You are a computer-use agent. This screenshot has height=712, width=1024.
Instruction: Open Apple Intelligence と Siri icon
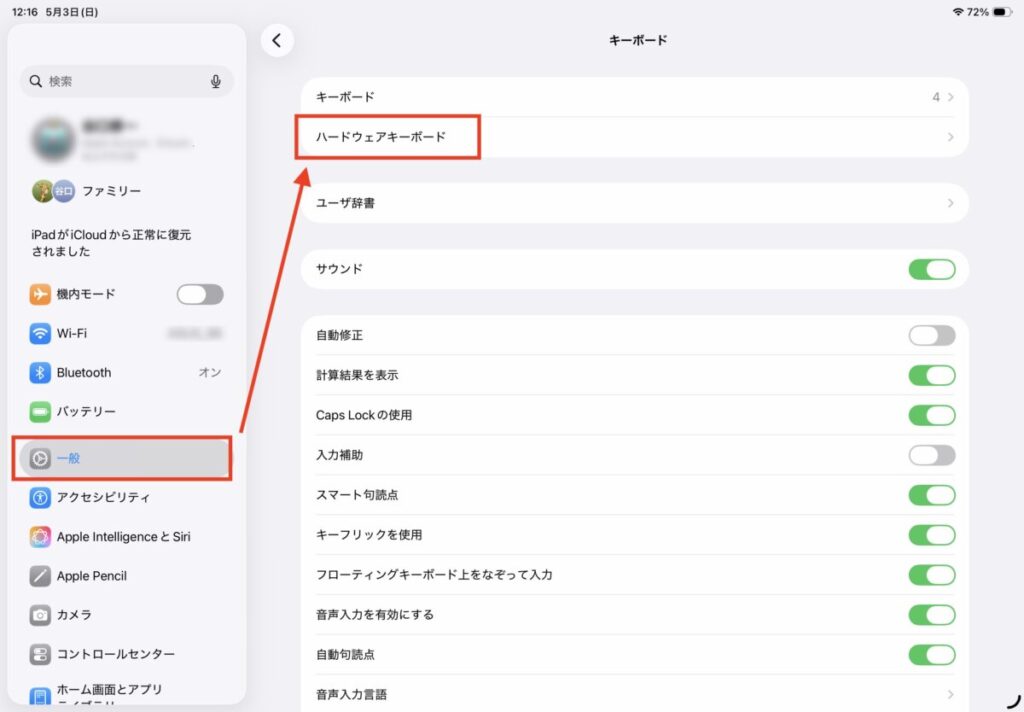point(40,537)
